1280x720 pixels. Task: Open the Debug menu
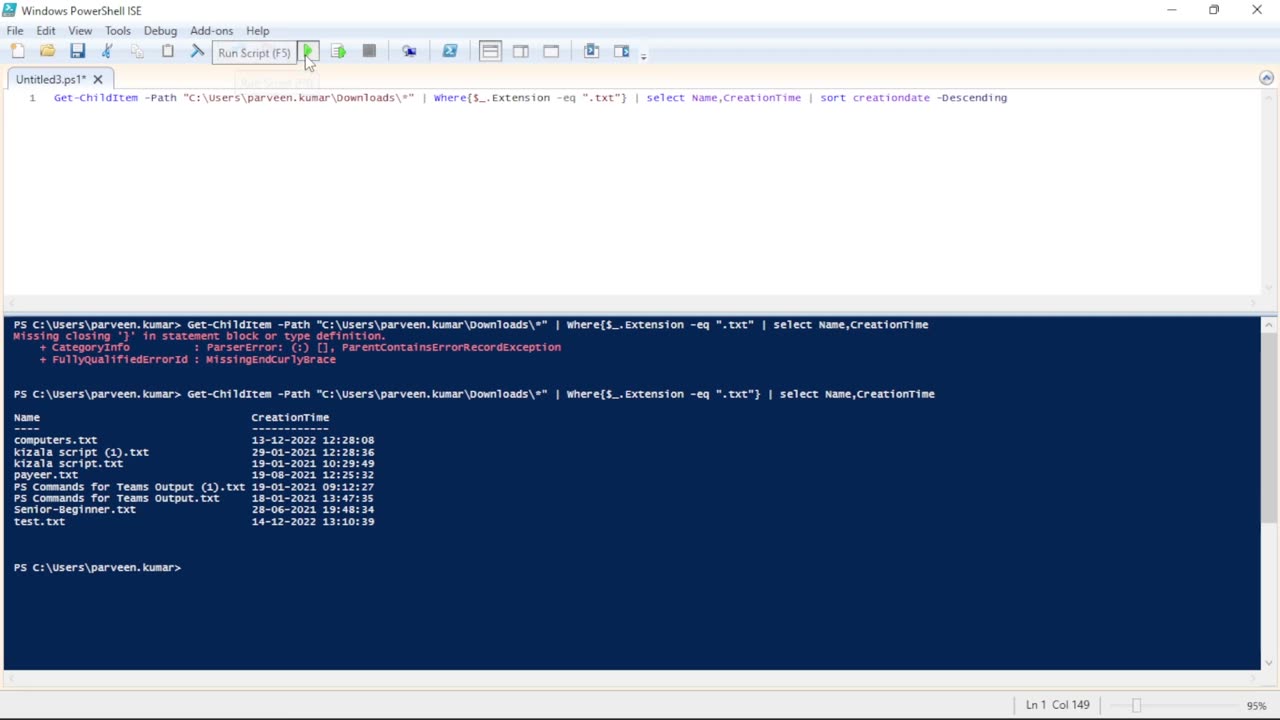(160, 31)
